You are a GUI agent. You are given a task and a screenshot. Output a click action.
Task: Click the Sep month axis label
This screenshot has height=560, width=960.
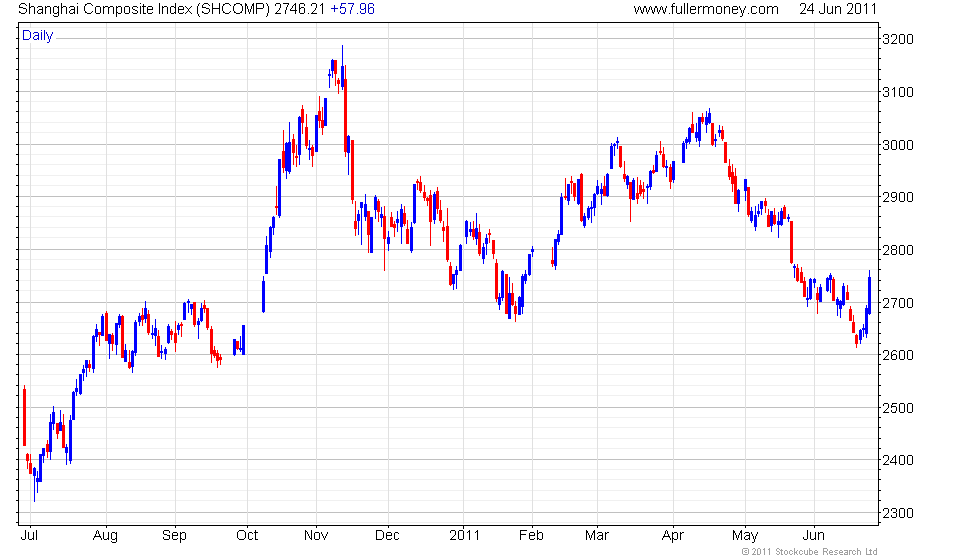point(174,536)
